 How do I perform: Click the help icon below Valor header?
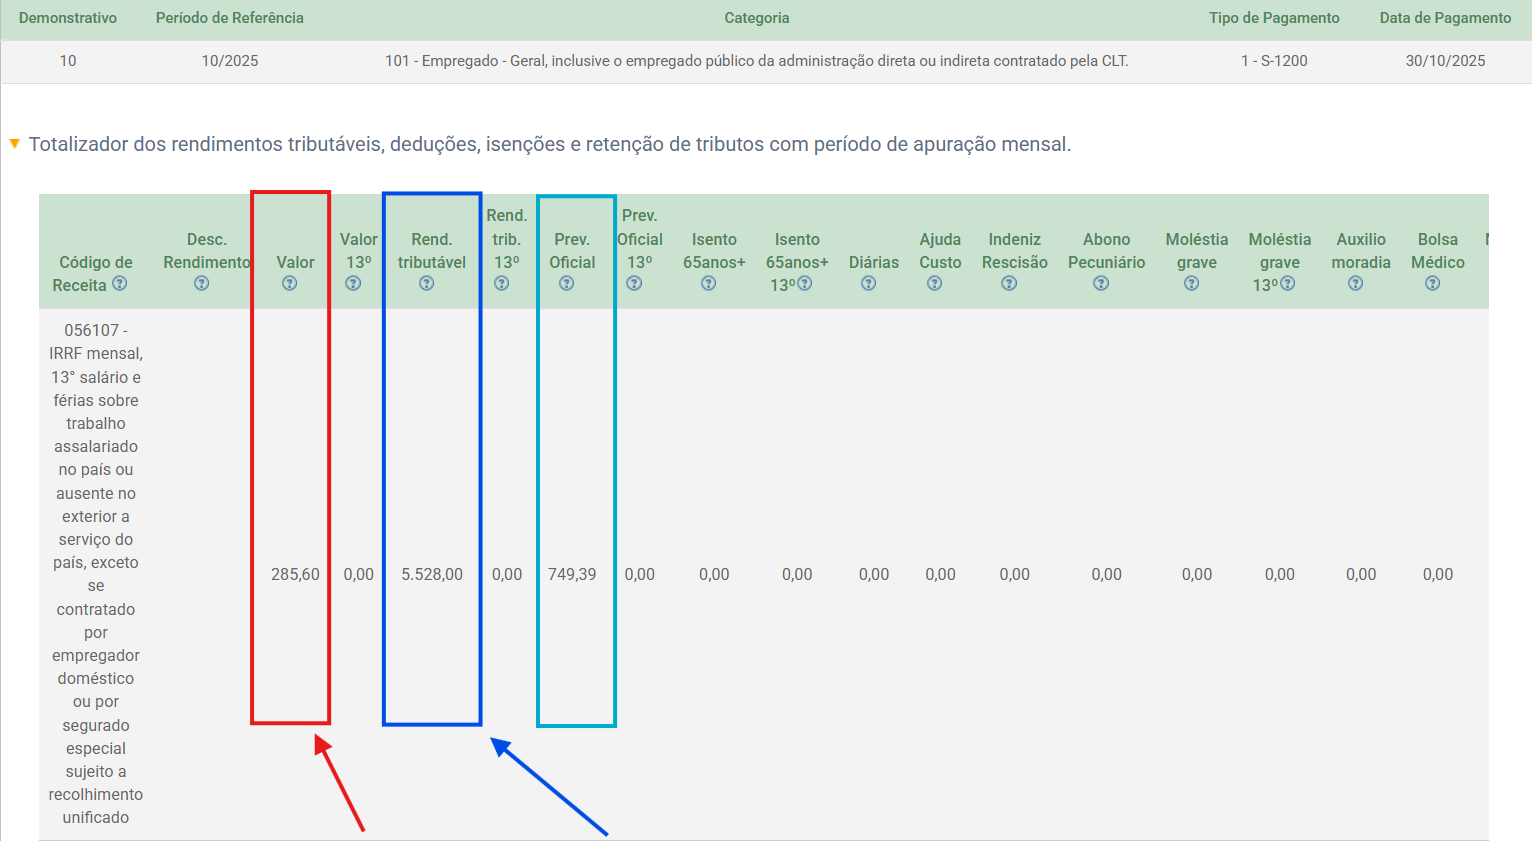coord(290,284)
